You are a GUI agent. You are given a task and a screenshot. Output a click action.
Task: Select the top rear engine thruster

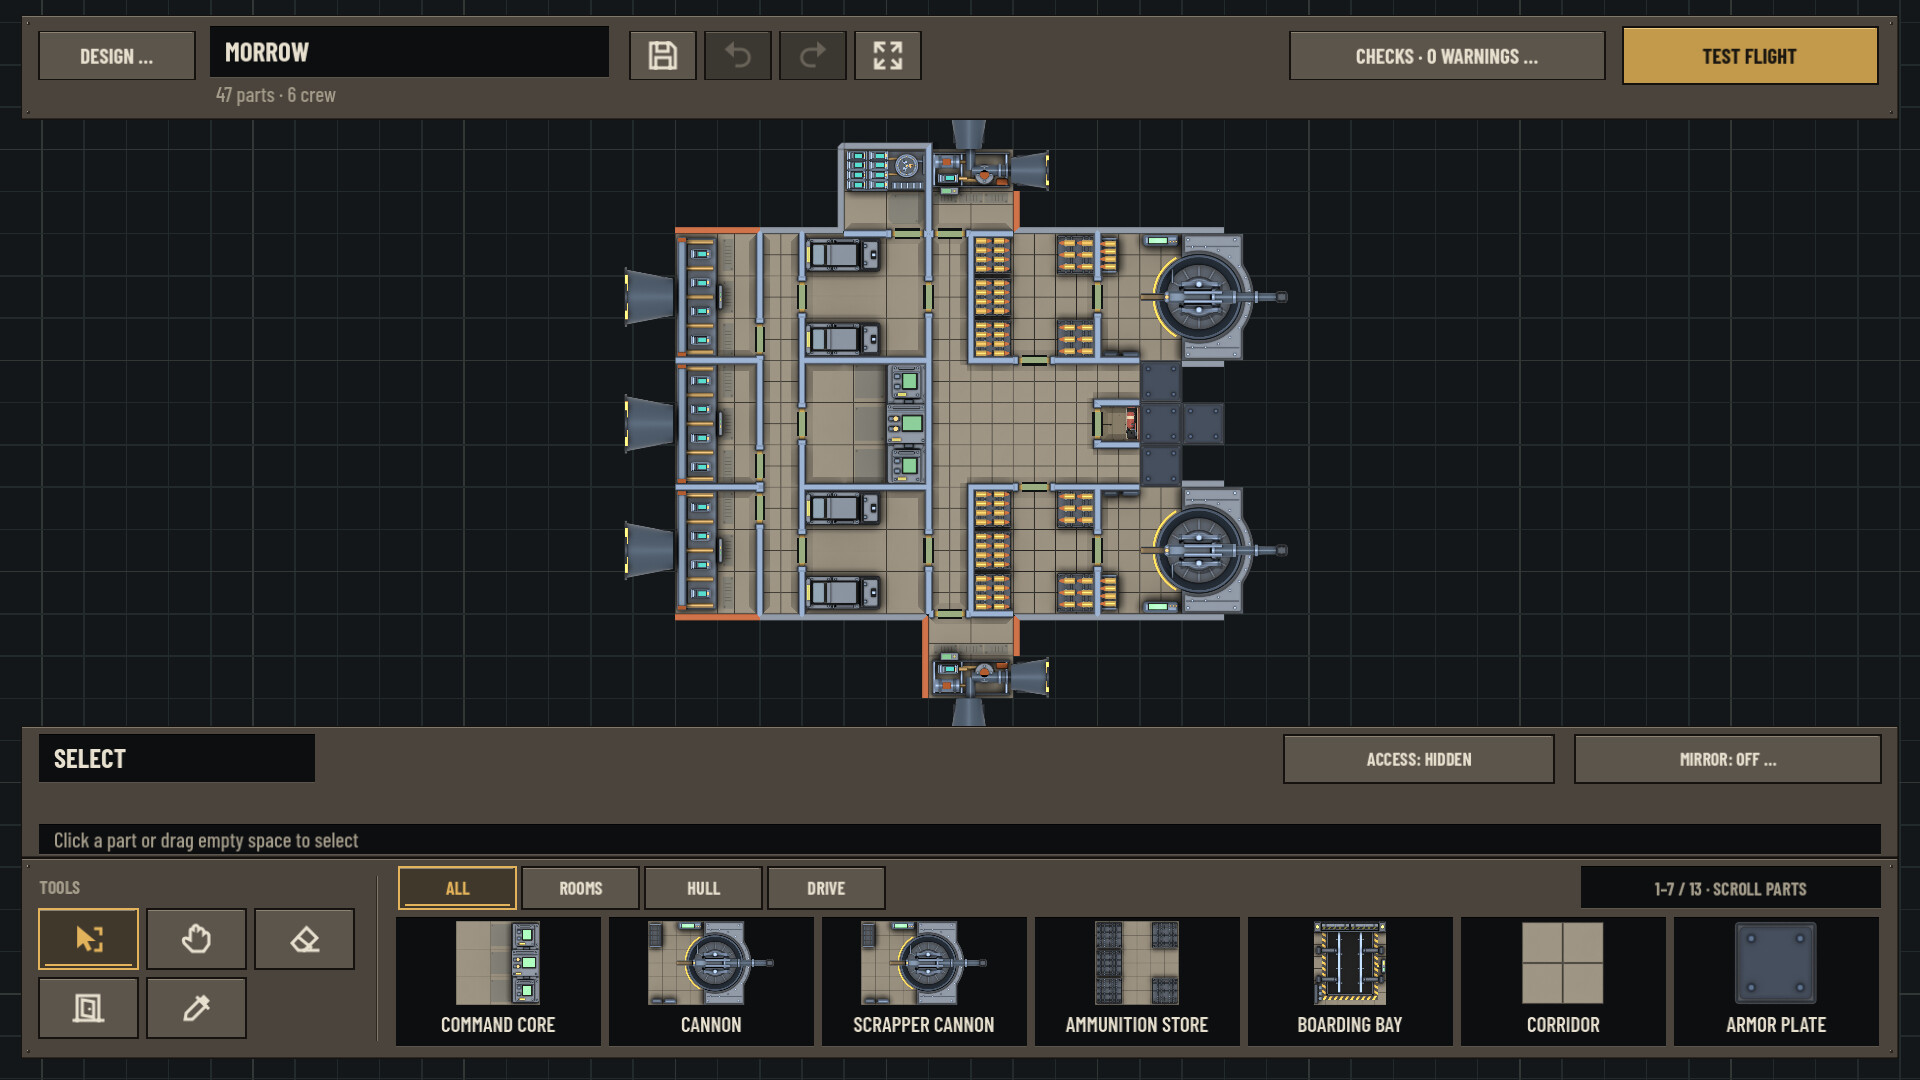651,296
